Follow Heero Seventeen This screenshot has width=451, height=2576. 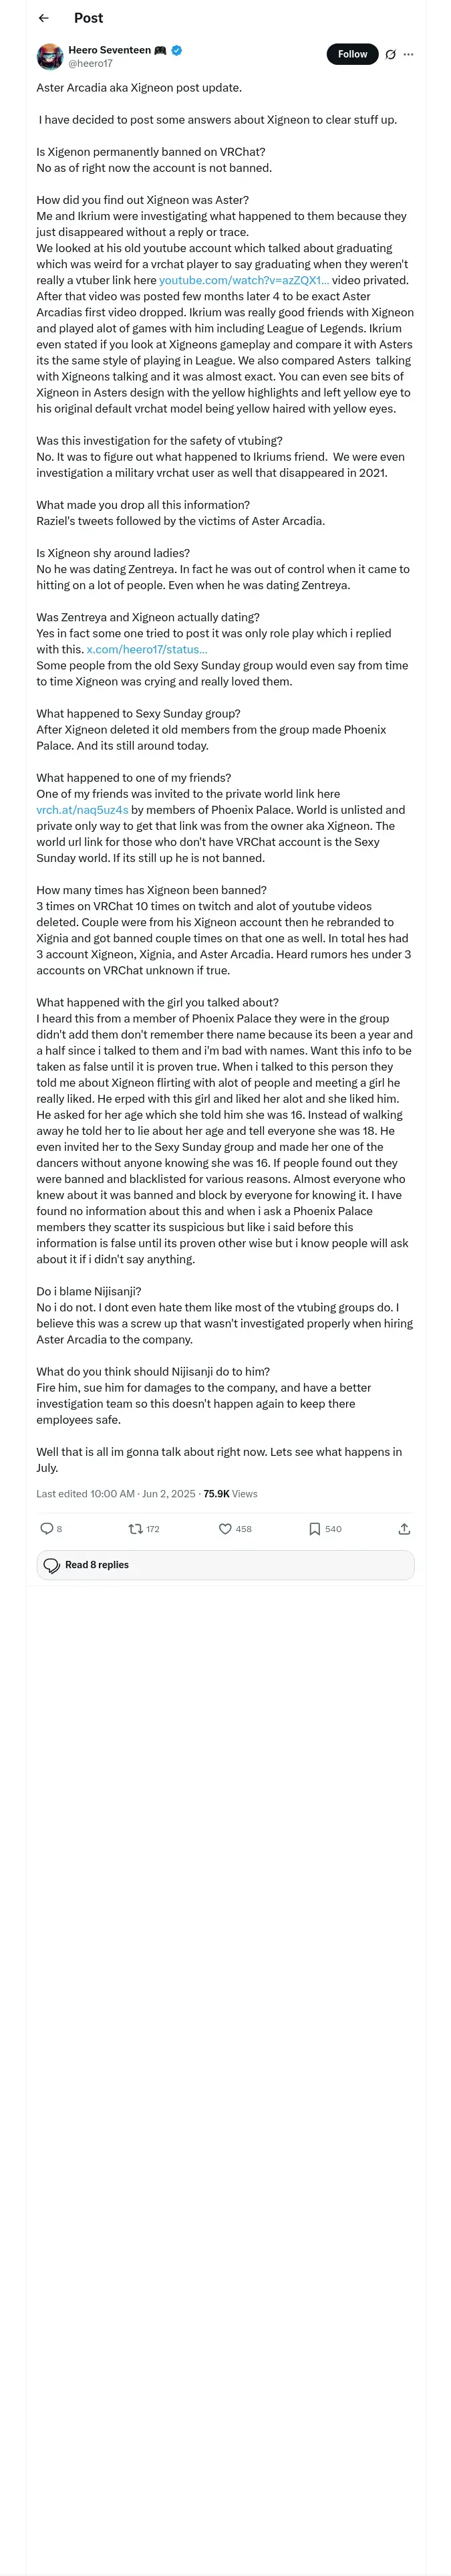pyautogui.click(x=352, y=54)
